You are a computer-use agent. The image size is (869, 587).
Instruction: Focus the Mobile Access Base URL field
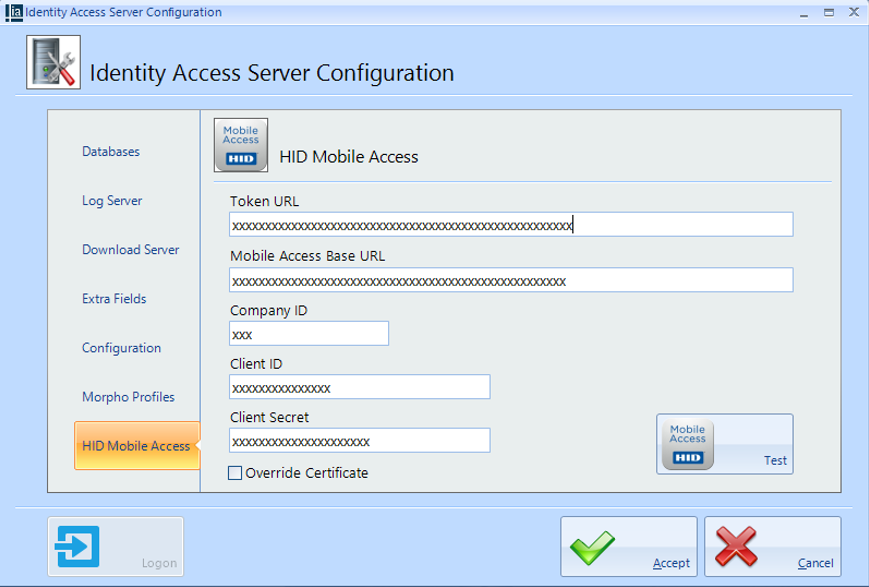(x=511, y=280)
